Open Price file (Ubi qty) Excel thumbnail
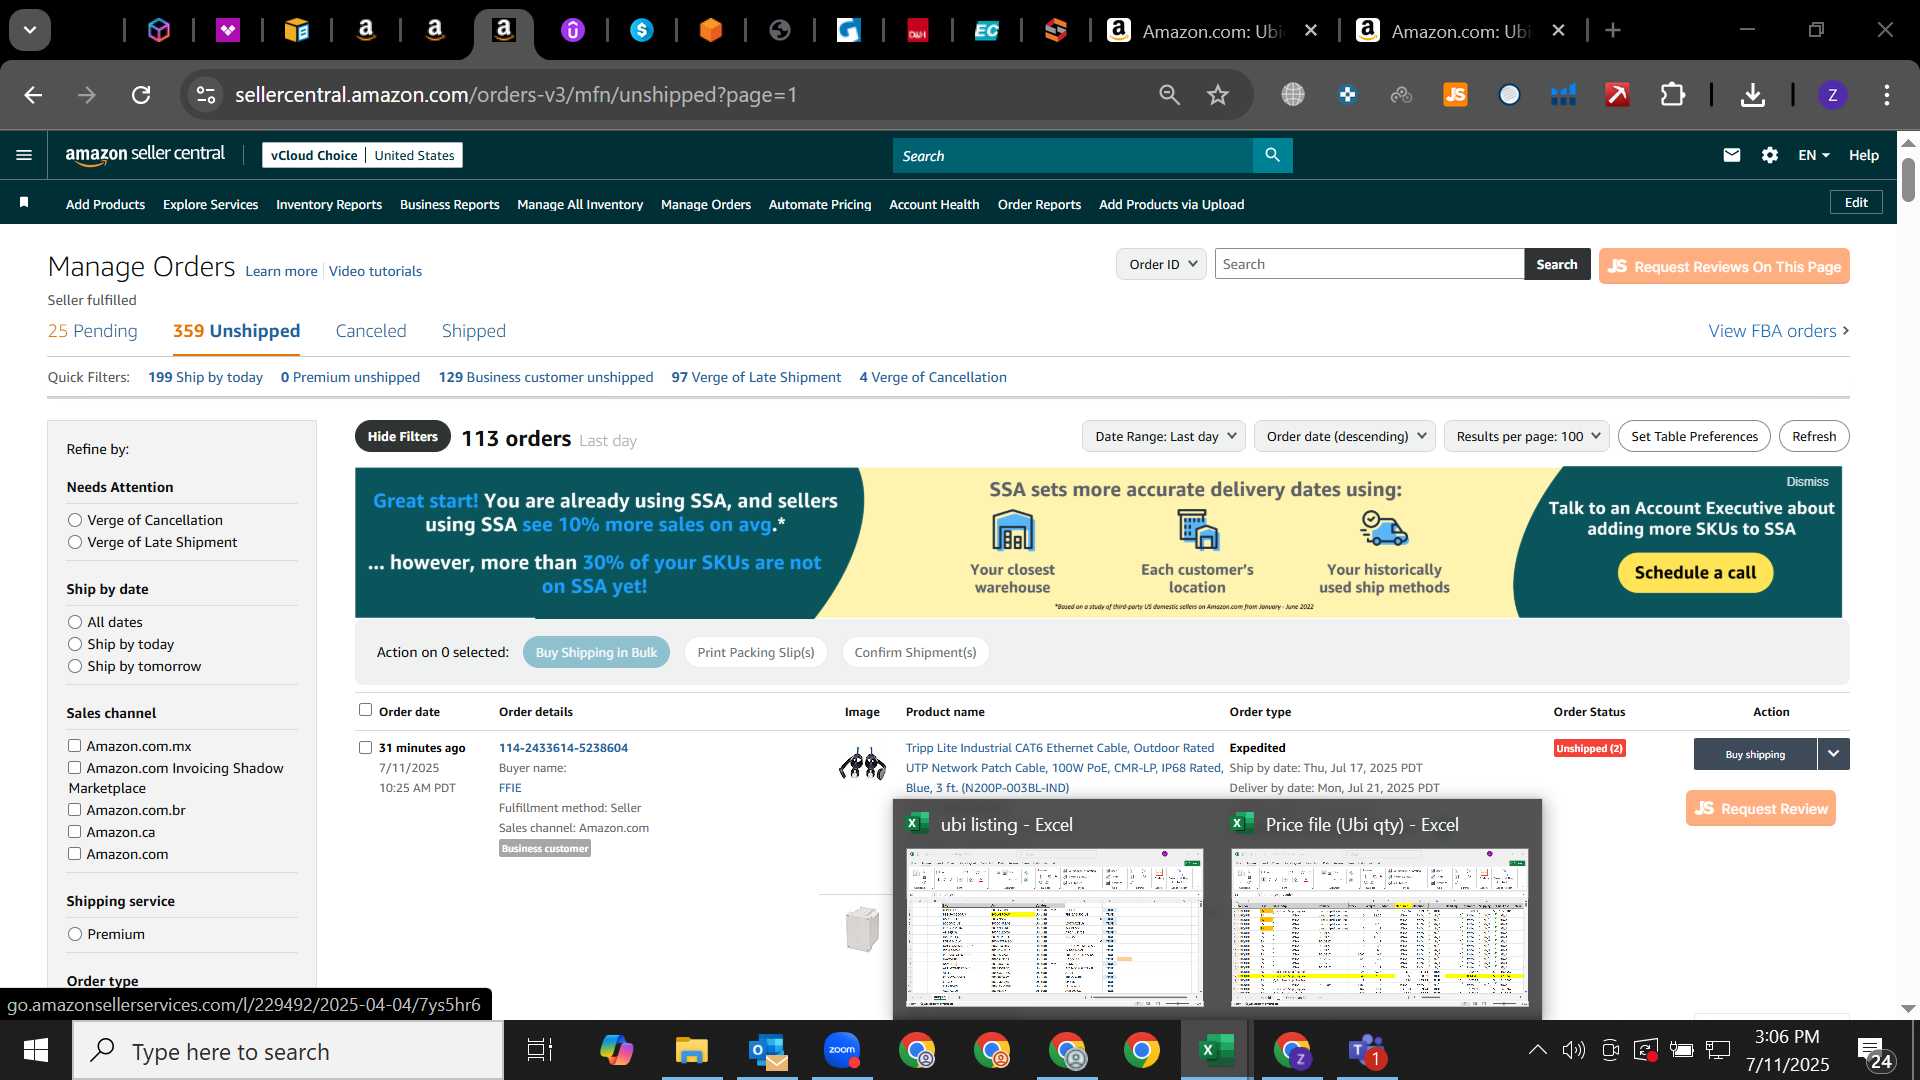Image resolution: width=1920 pixels, height=1080 pixels. 1380,927
